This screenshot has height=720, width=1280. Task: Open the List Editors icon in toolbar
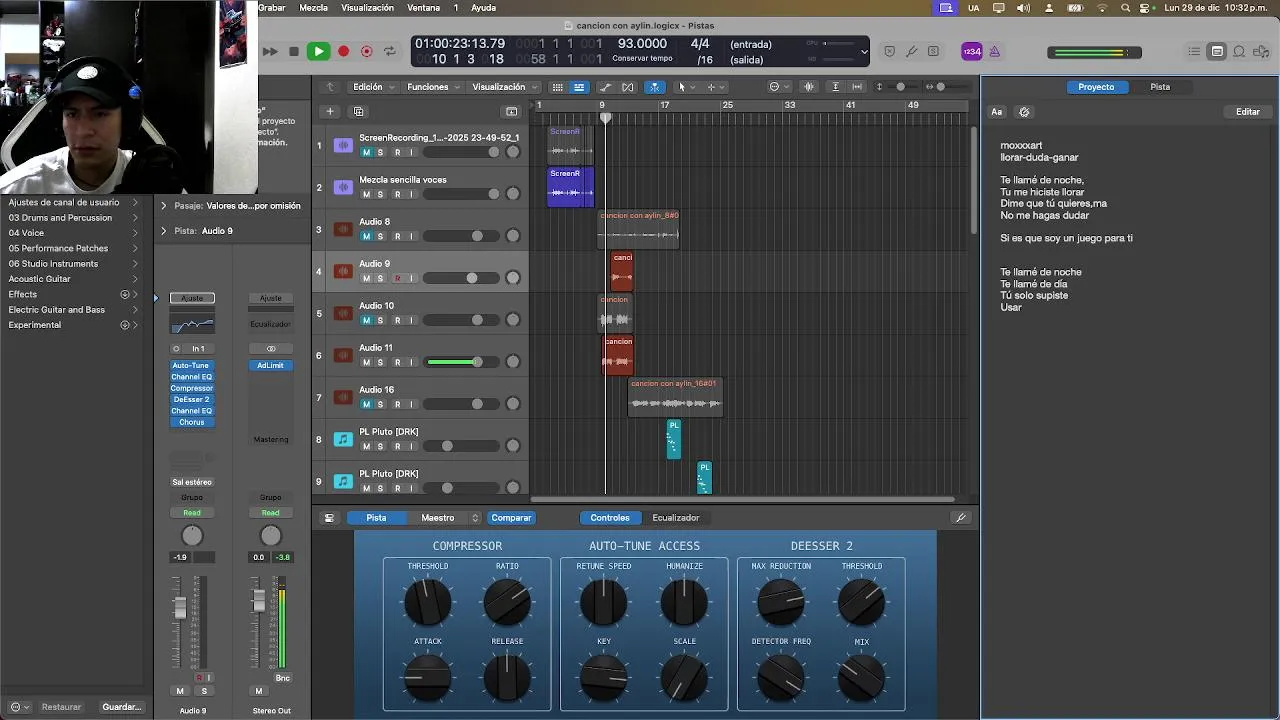(1194, 51)
